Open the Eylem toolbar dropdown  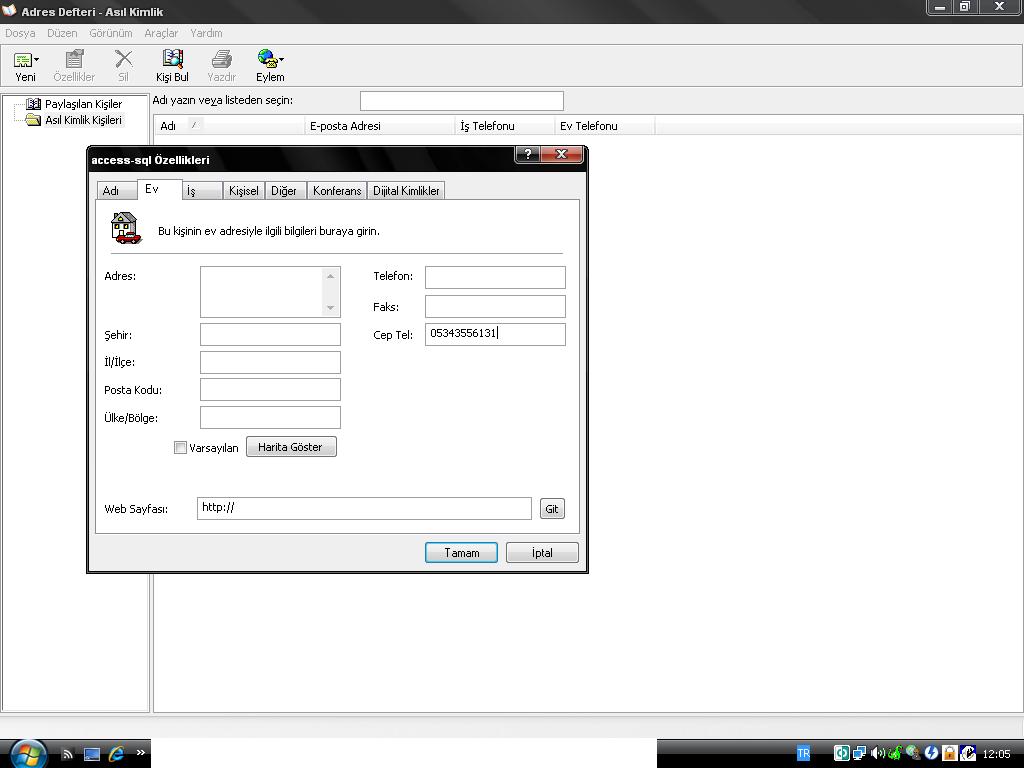(x=270, y=66)
